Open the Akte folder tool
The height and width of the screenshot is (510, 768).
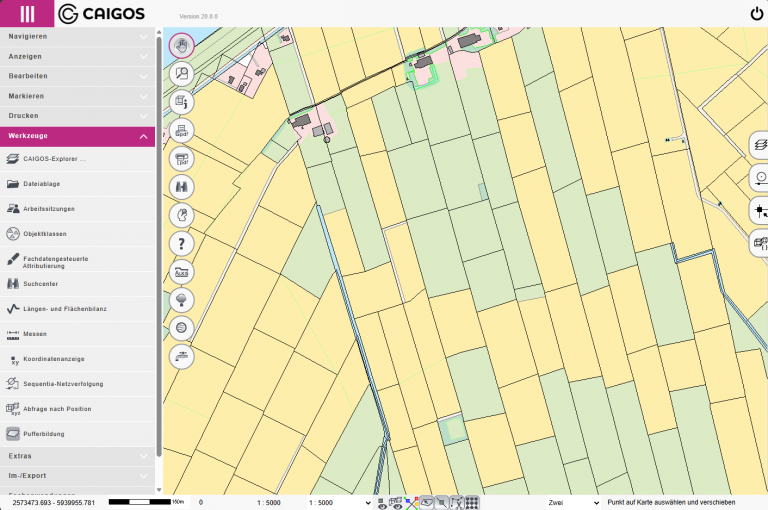click(182, 271)
